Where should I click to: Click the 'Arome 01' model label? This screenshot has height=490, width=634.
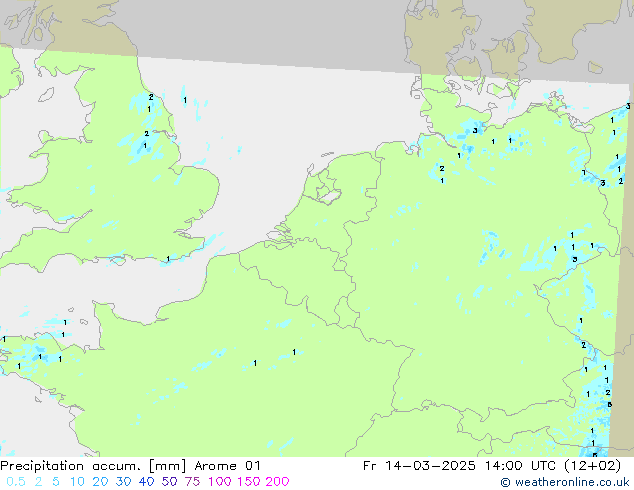[x=227, y=466]
